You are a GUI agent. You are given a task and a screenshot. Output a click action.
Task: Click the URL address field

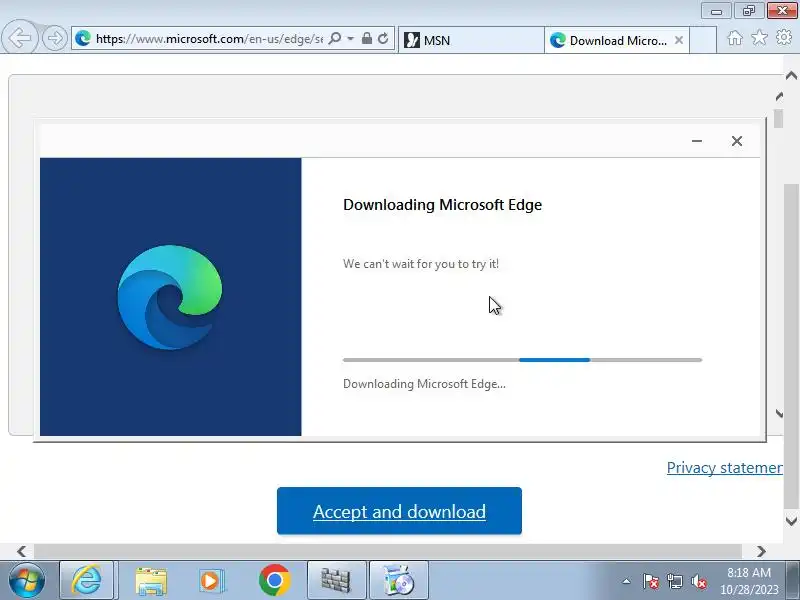click(x=209, y=39)
